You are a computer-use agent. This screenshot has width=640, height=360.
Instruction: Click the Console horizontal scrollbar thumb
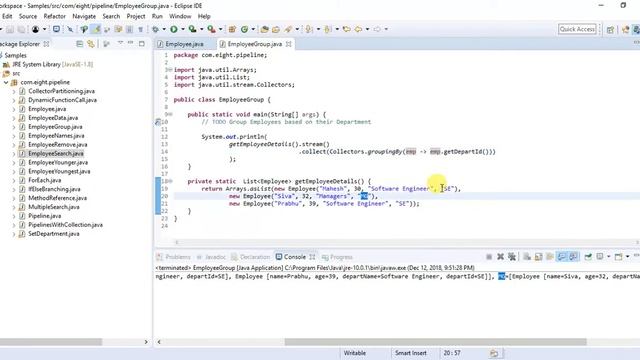[436, 342]
